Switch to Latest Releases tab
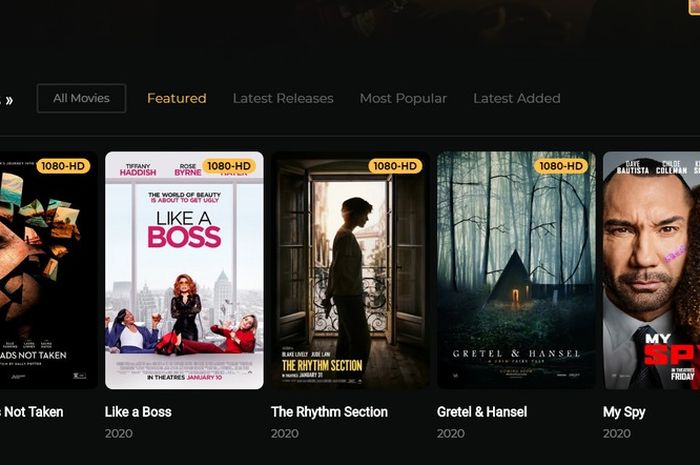The width and height of the screenshot is (700, 465). 283,98
